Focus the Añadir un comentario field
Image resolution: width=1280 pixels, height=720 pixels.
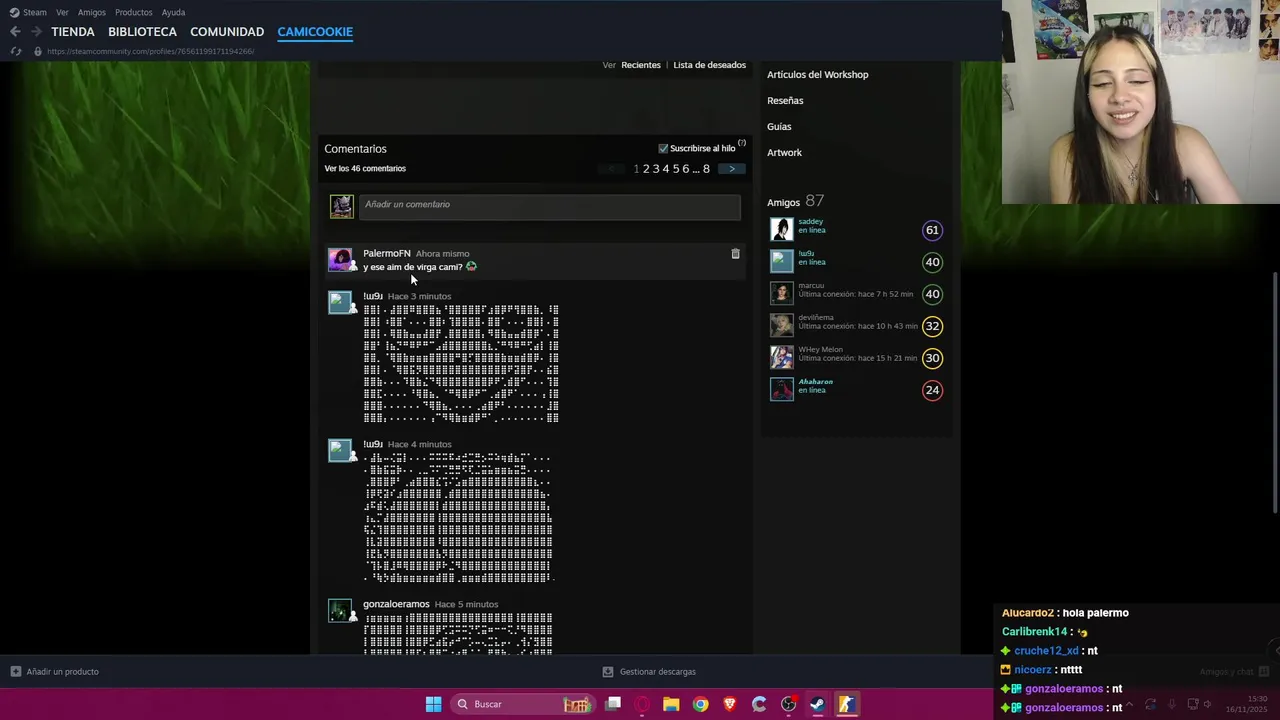(x=549, y=206)
